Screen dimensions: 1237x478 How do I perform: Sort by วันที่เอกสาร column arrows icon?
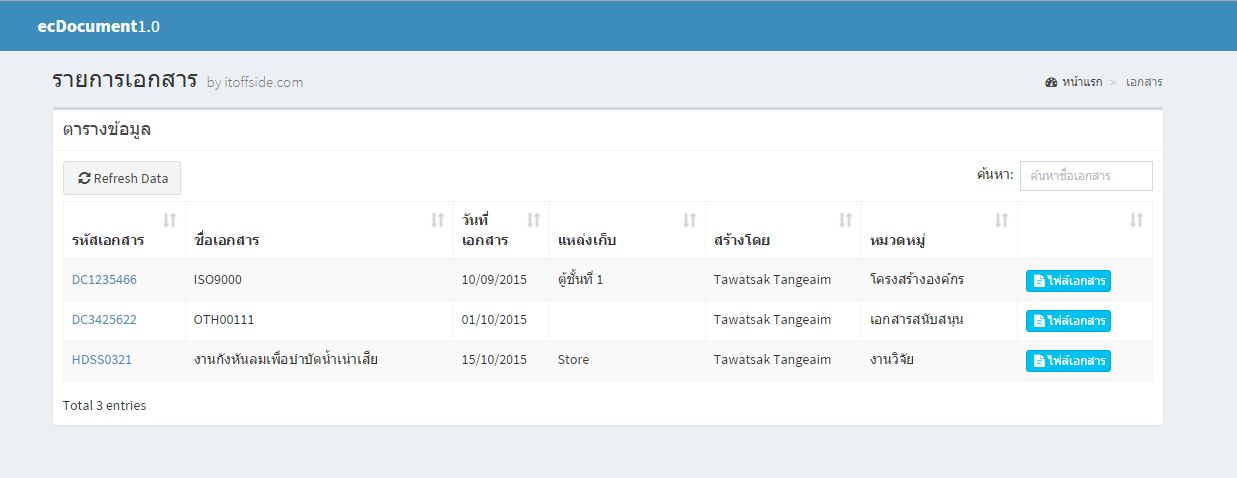click(533, 220)
